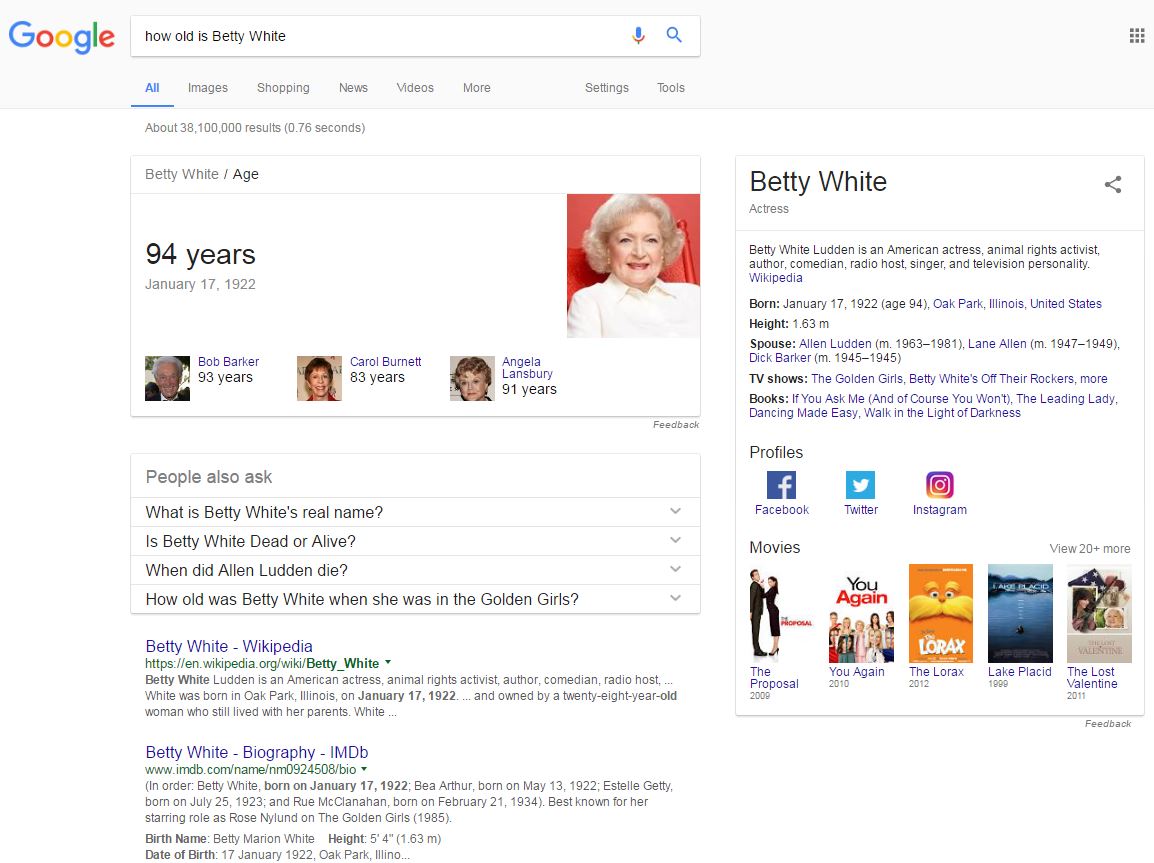Open The Proposal movie poster
1154x863 pixels.
coord(782,614)
